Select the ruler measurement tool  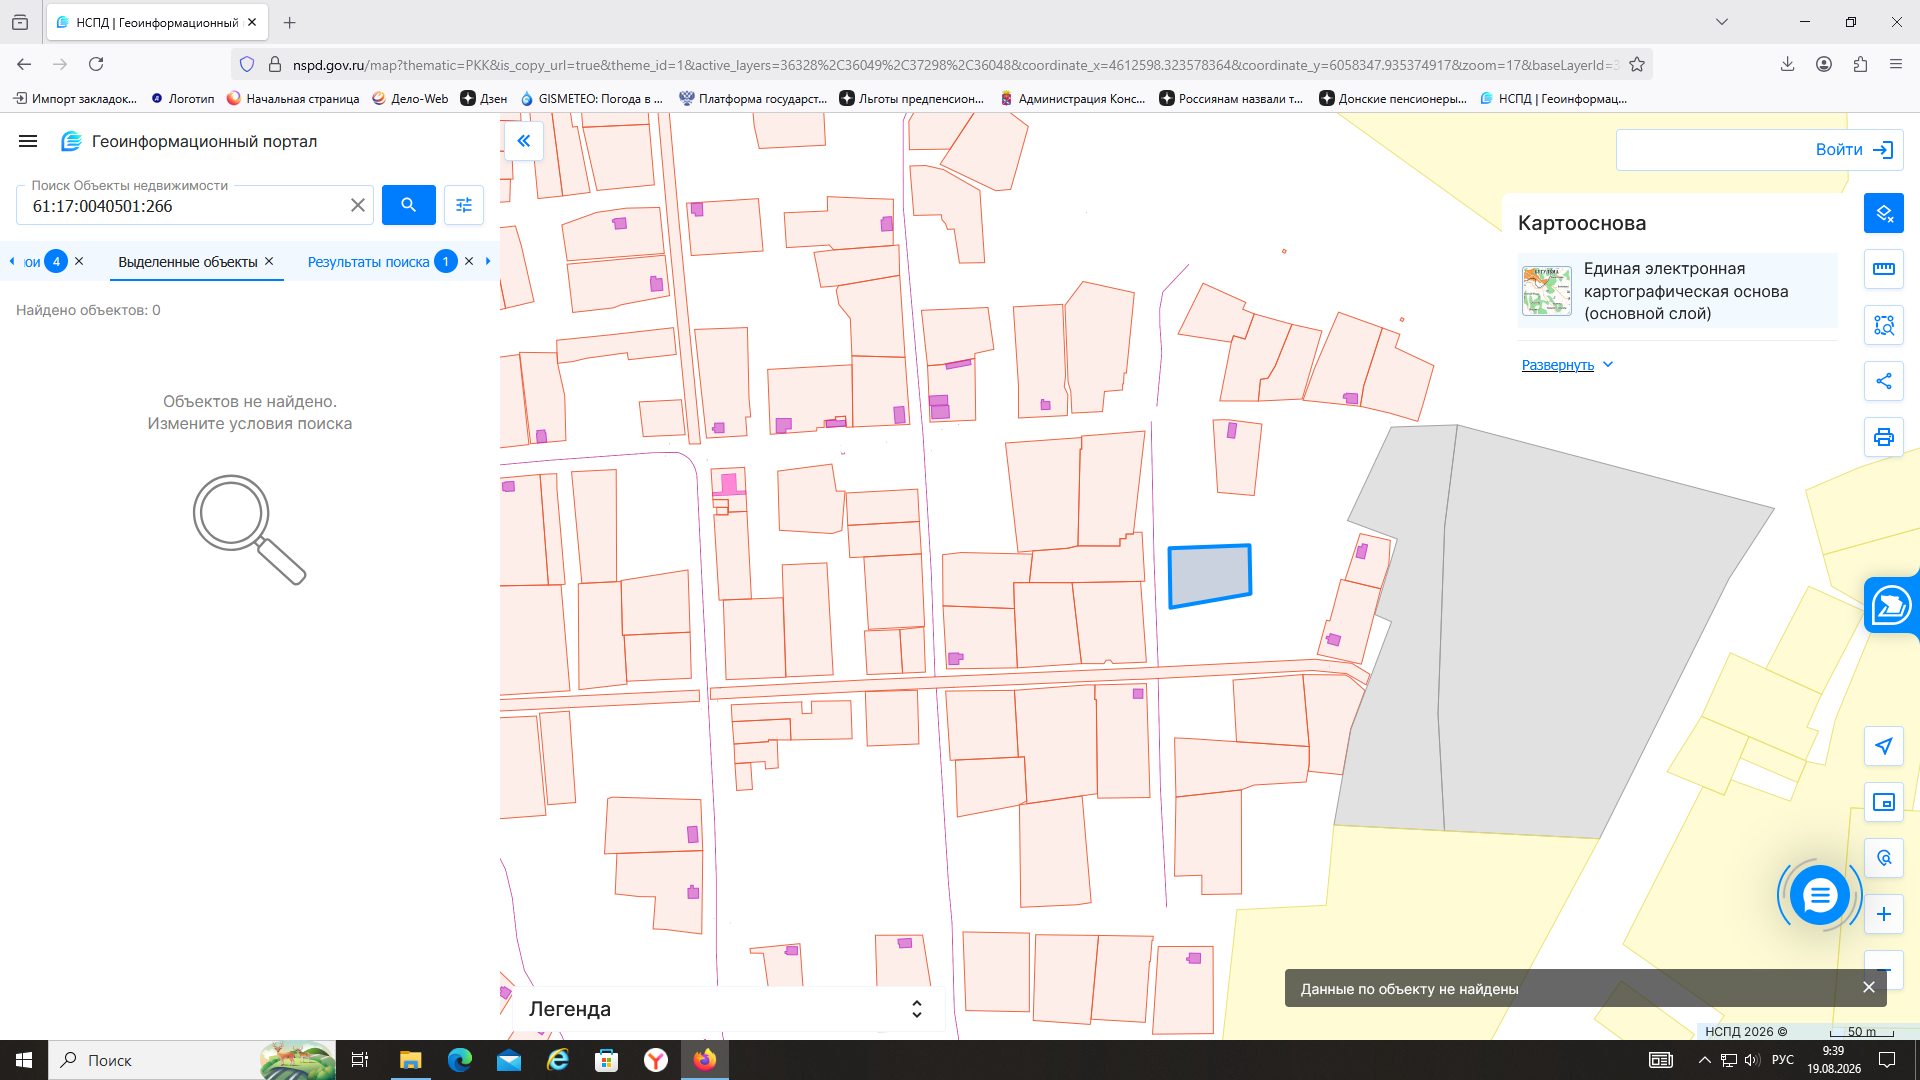pyautogui.click(x=1883, y=269)
